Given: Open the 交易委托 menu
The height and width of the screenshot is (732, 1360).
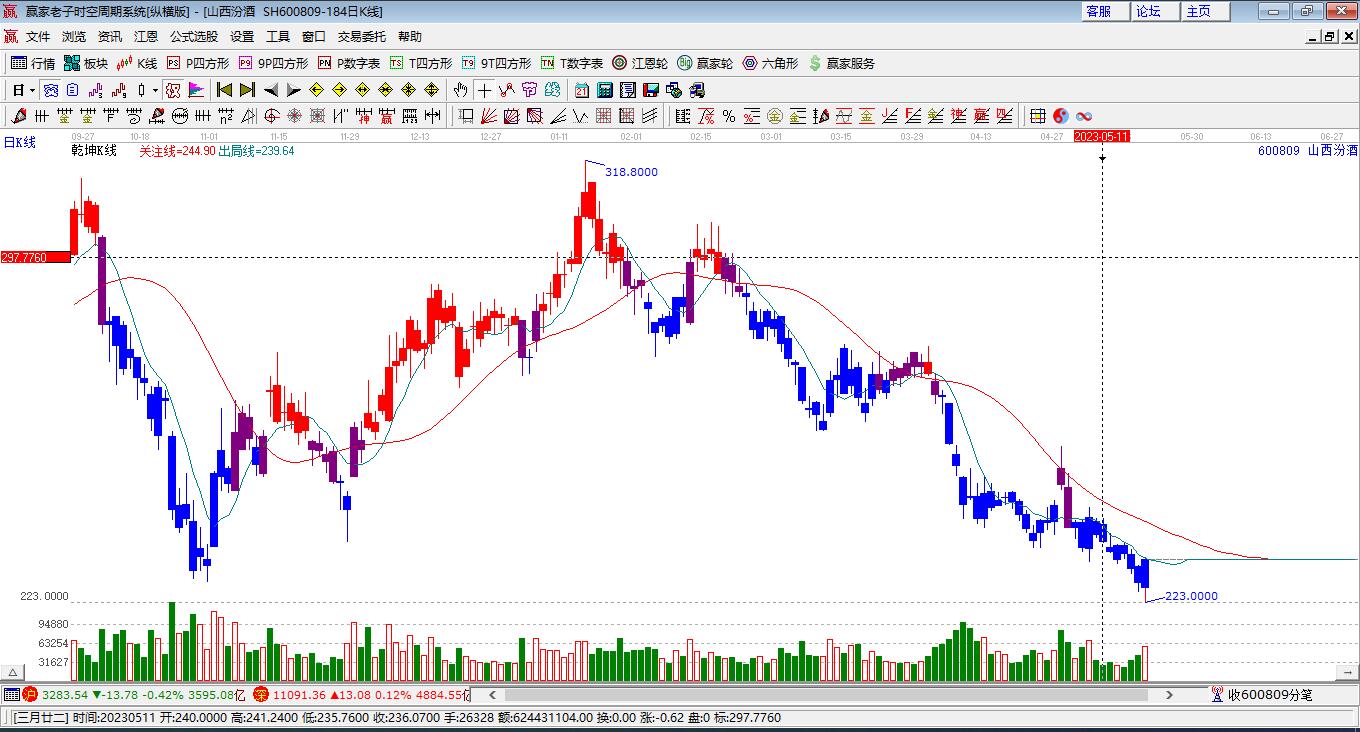Looking at the screenshot, I should click(361, 36).
